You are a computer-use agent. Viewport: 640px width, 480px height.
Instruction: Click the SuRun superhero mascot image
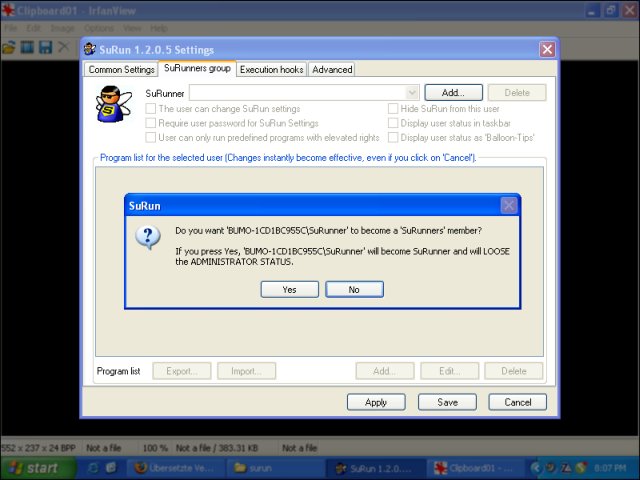113,104
